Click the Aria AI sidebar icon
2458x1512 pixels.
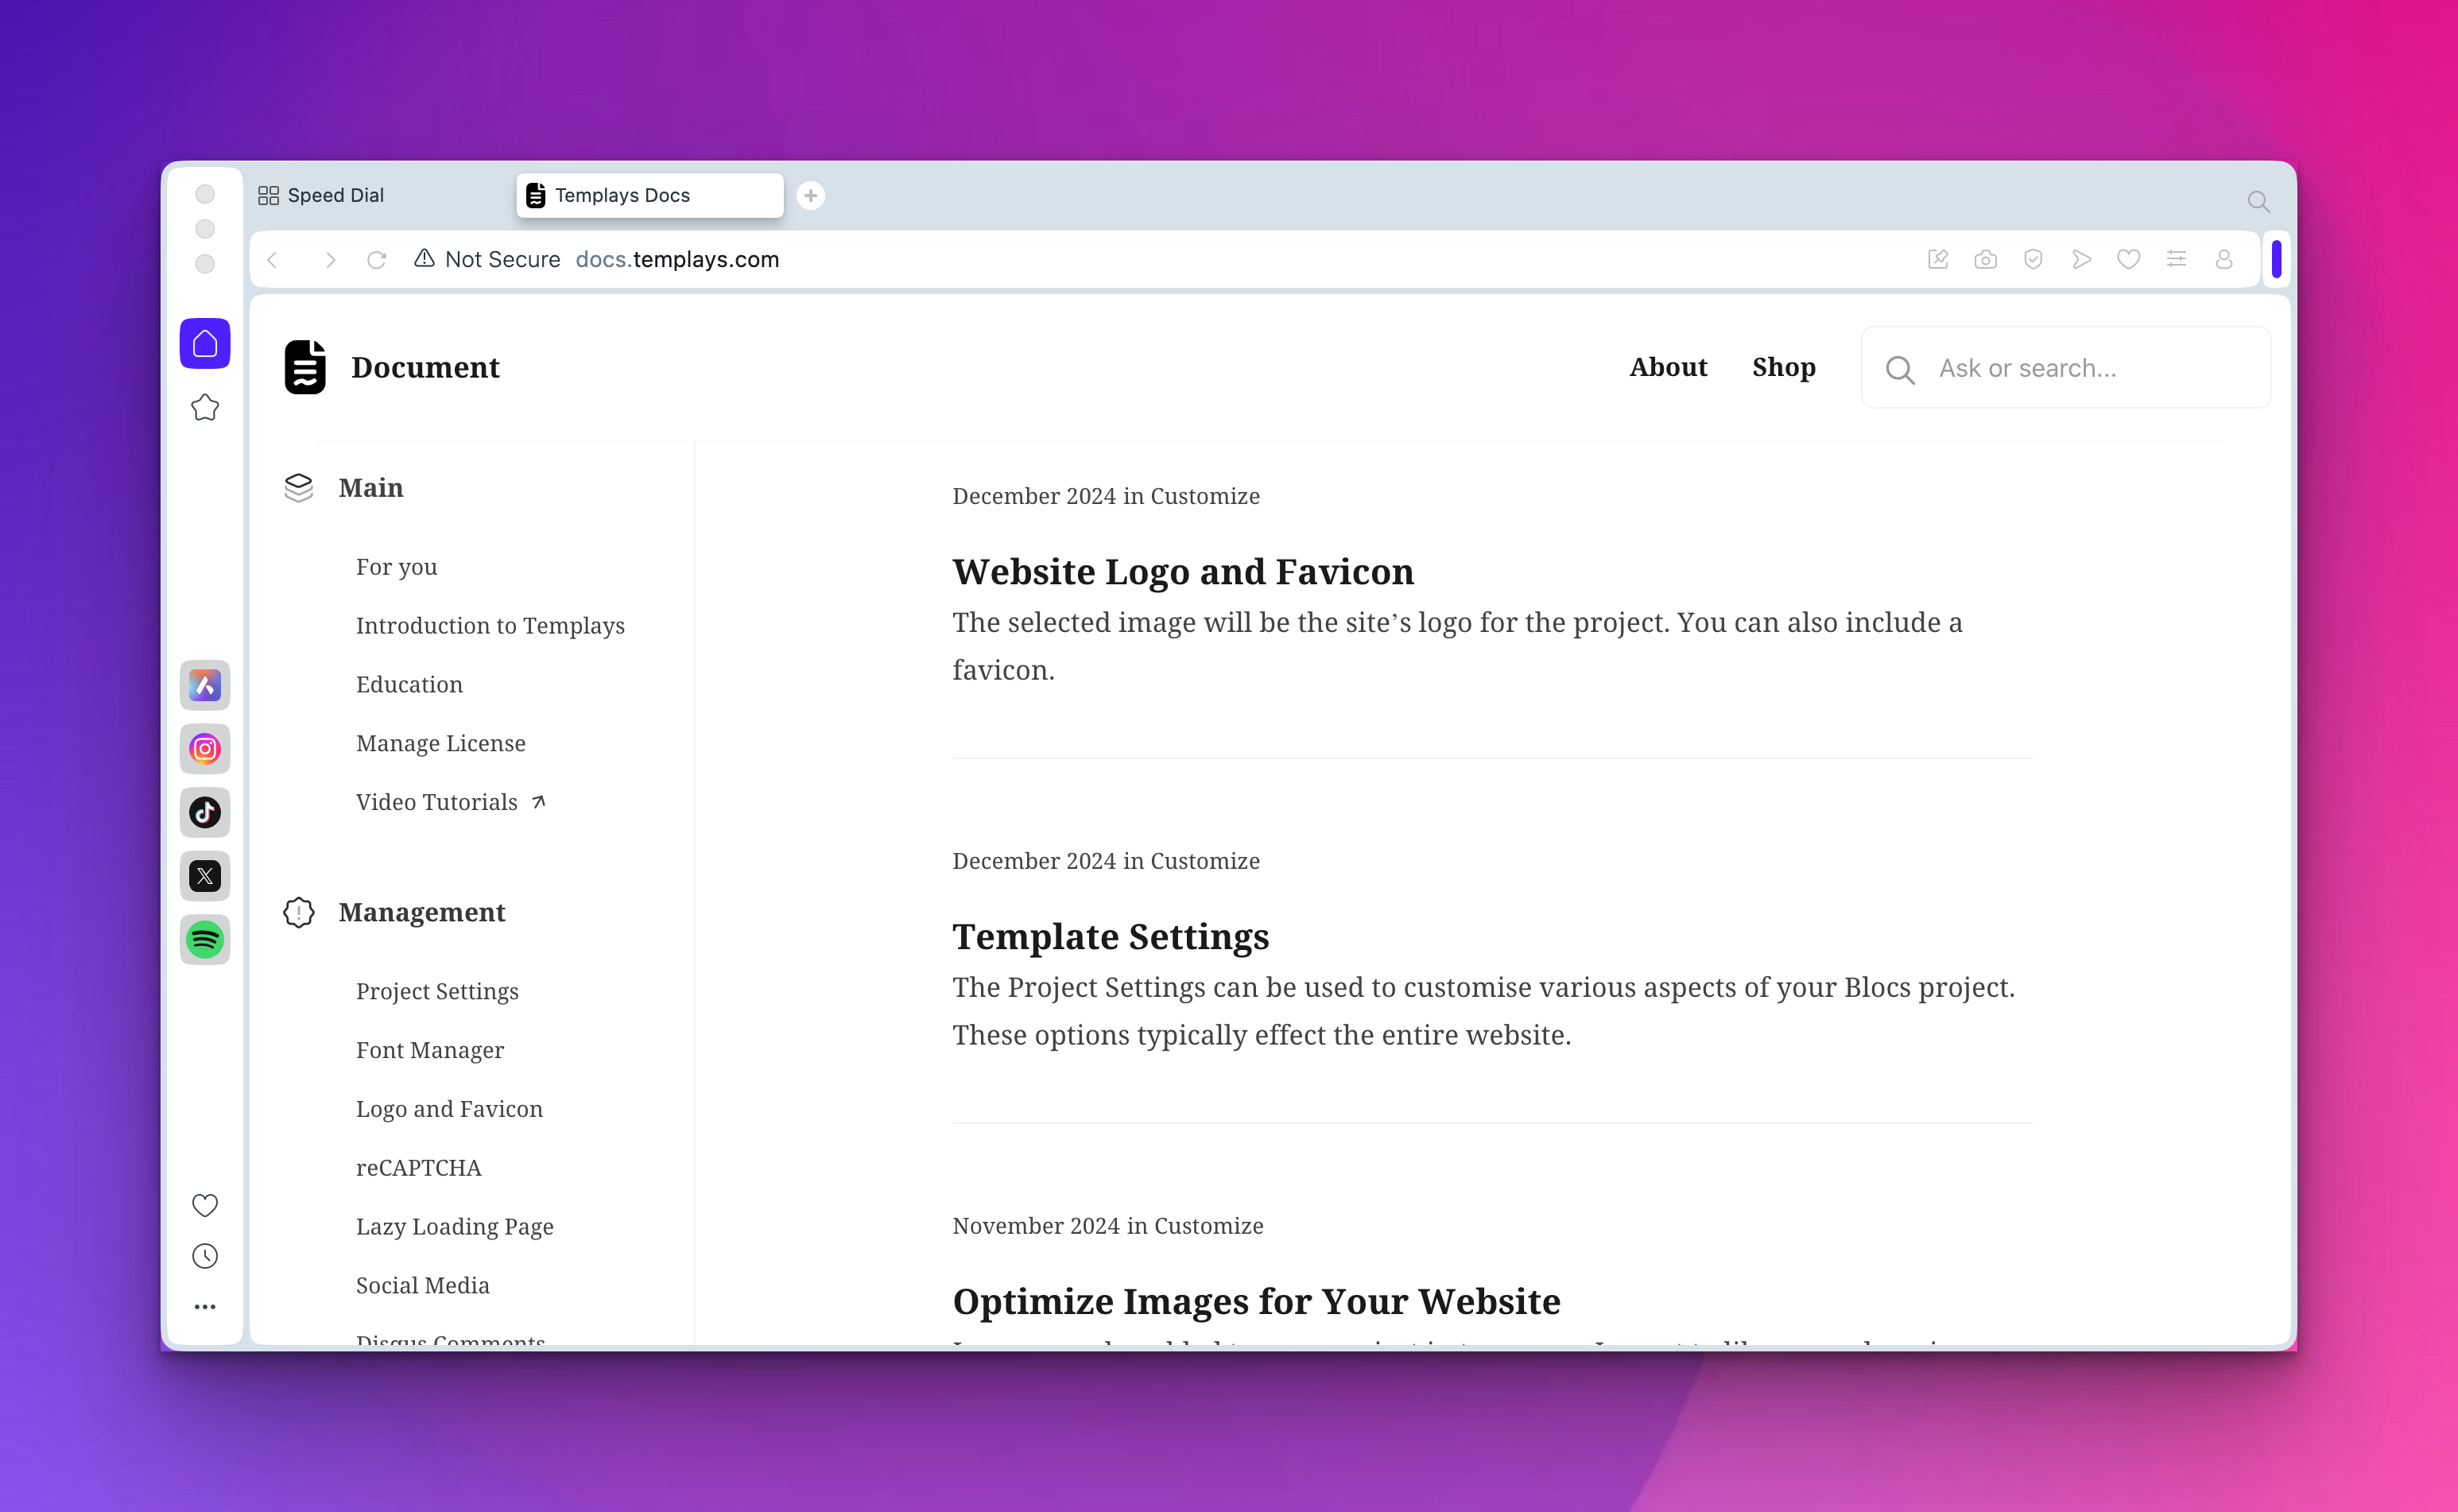tap(205, 685)
